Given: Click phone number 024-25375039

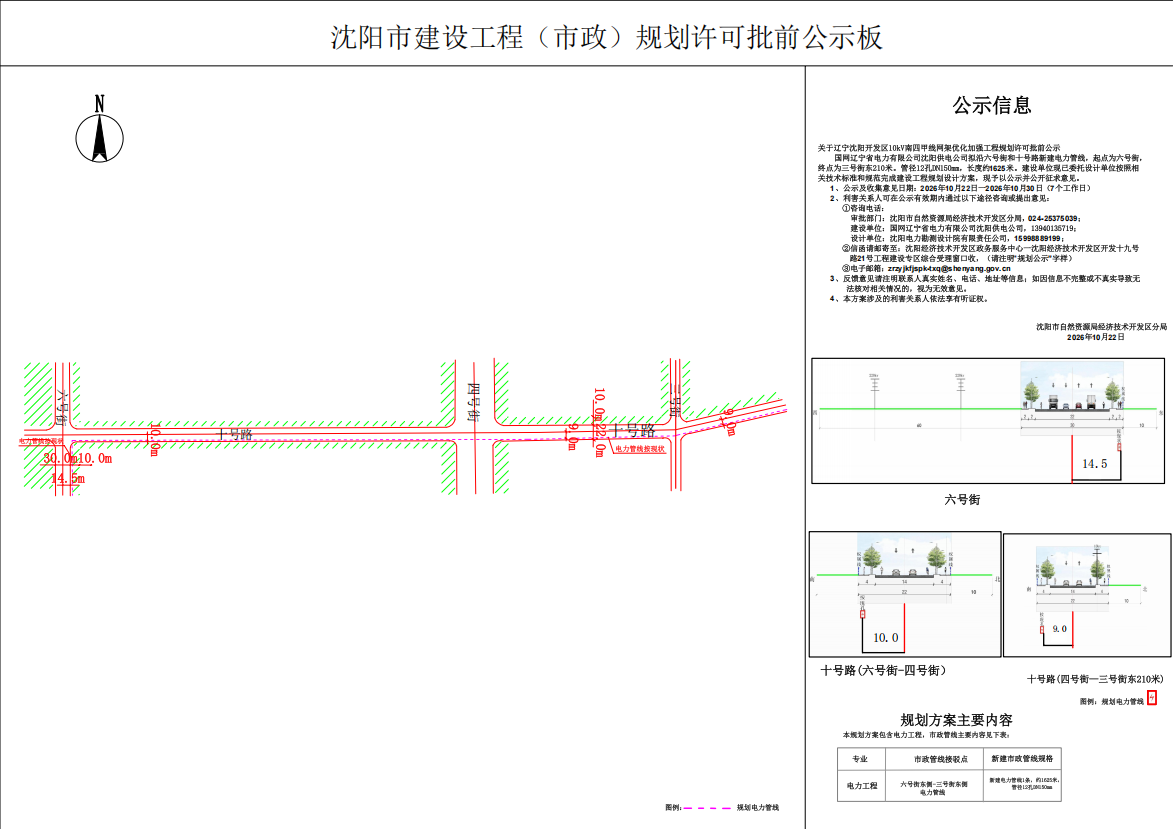Looking at the screenshot, I should 1053,218.
